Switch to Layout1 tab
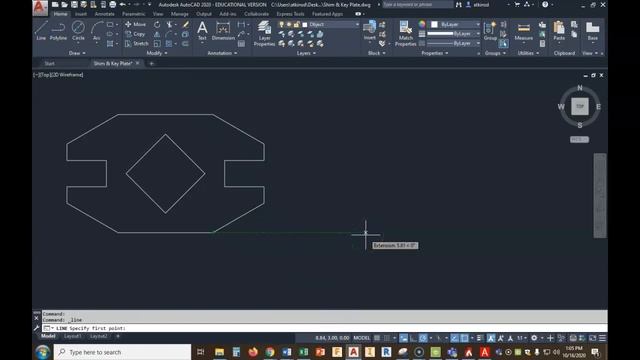Image resolution: width=640 pixels, height=360 pixels. [x=73, y=336]
